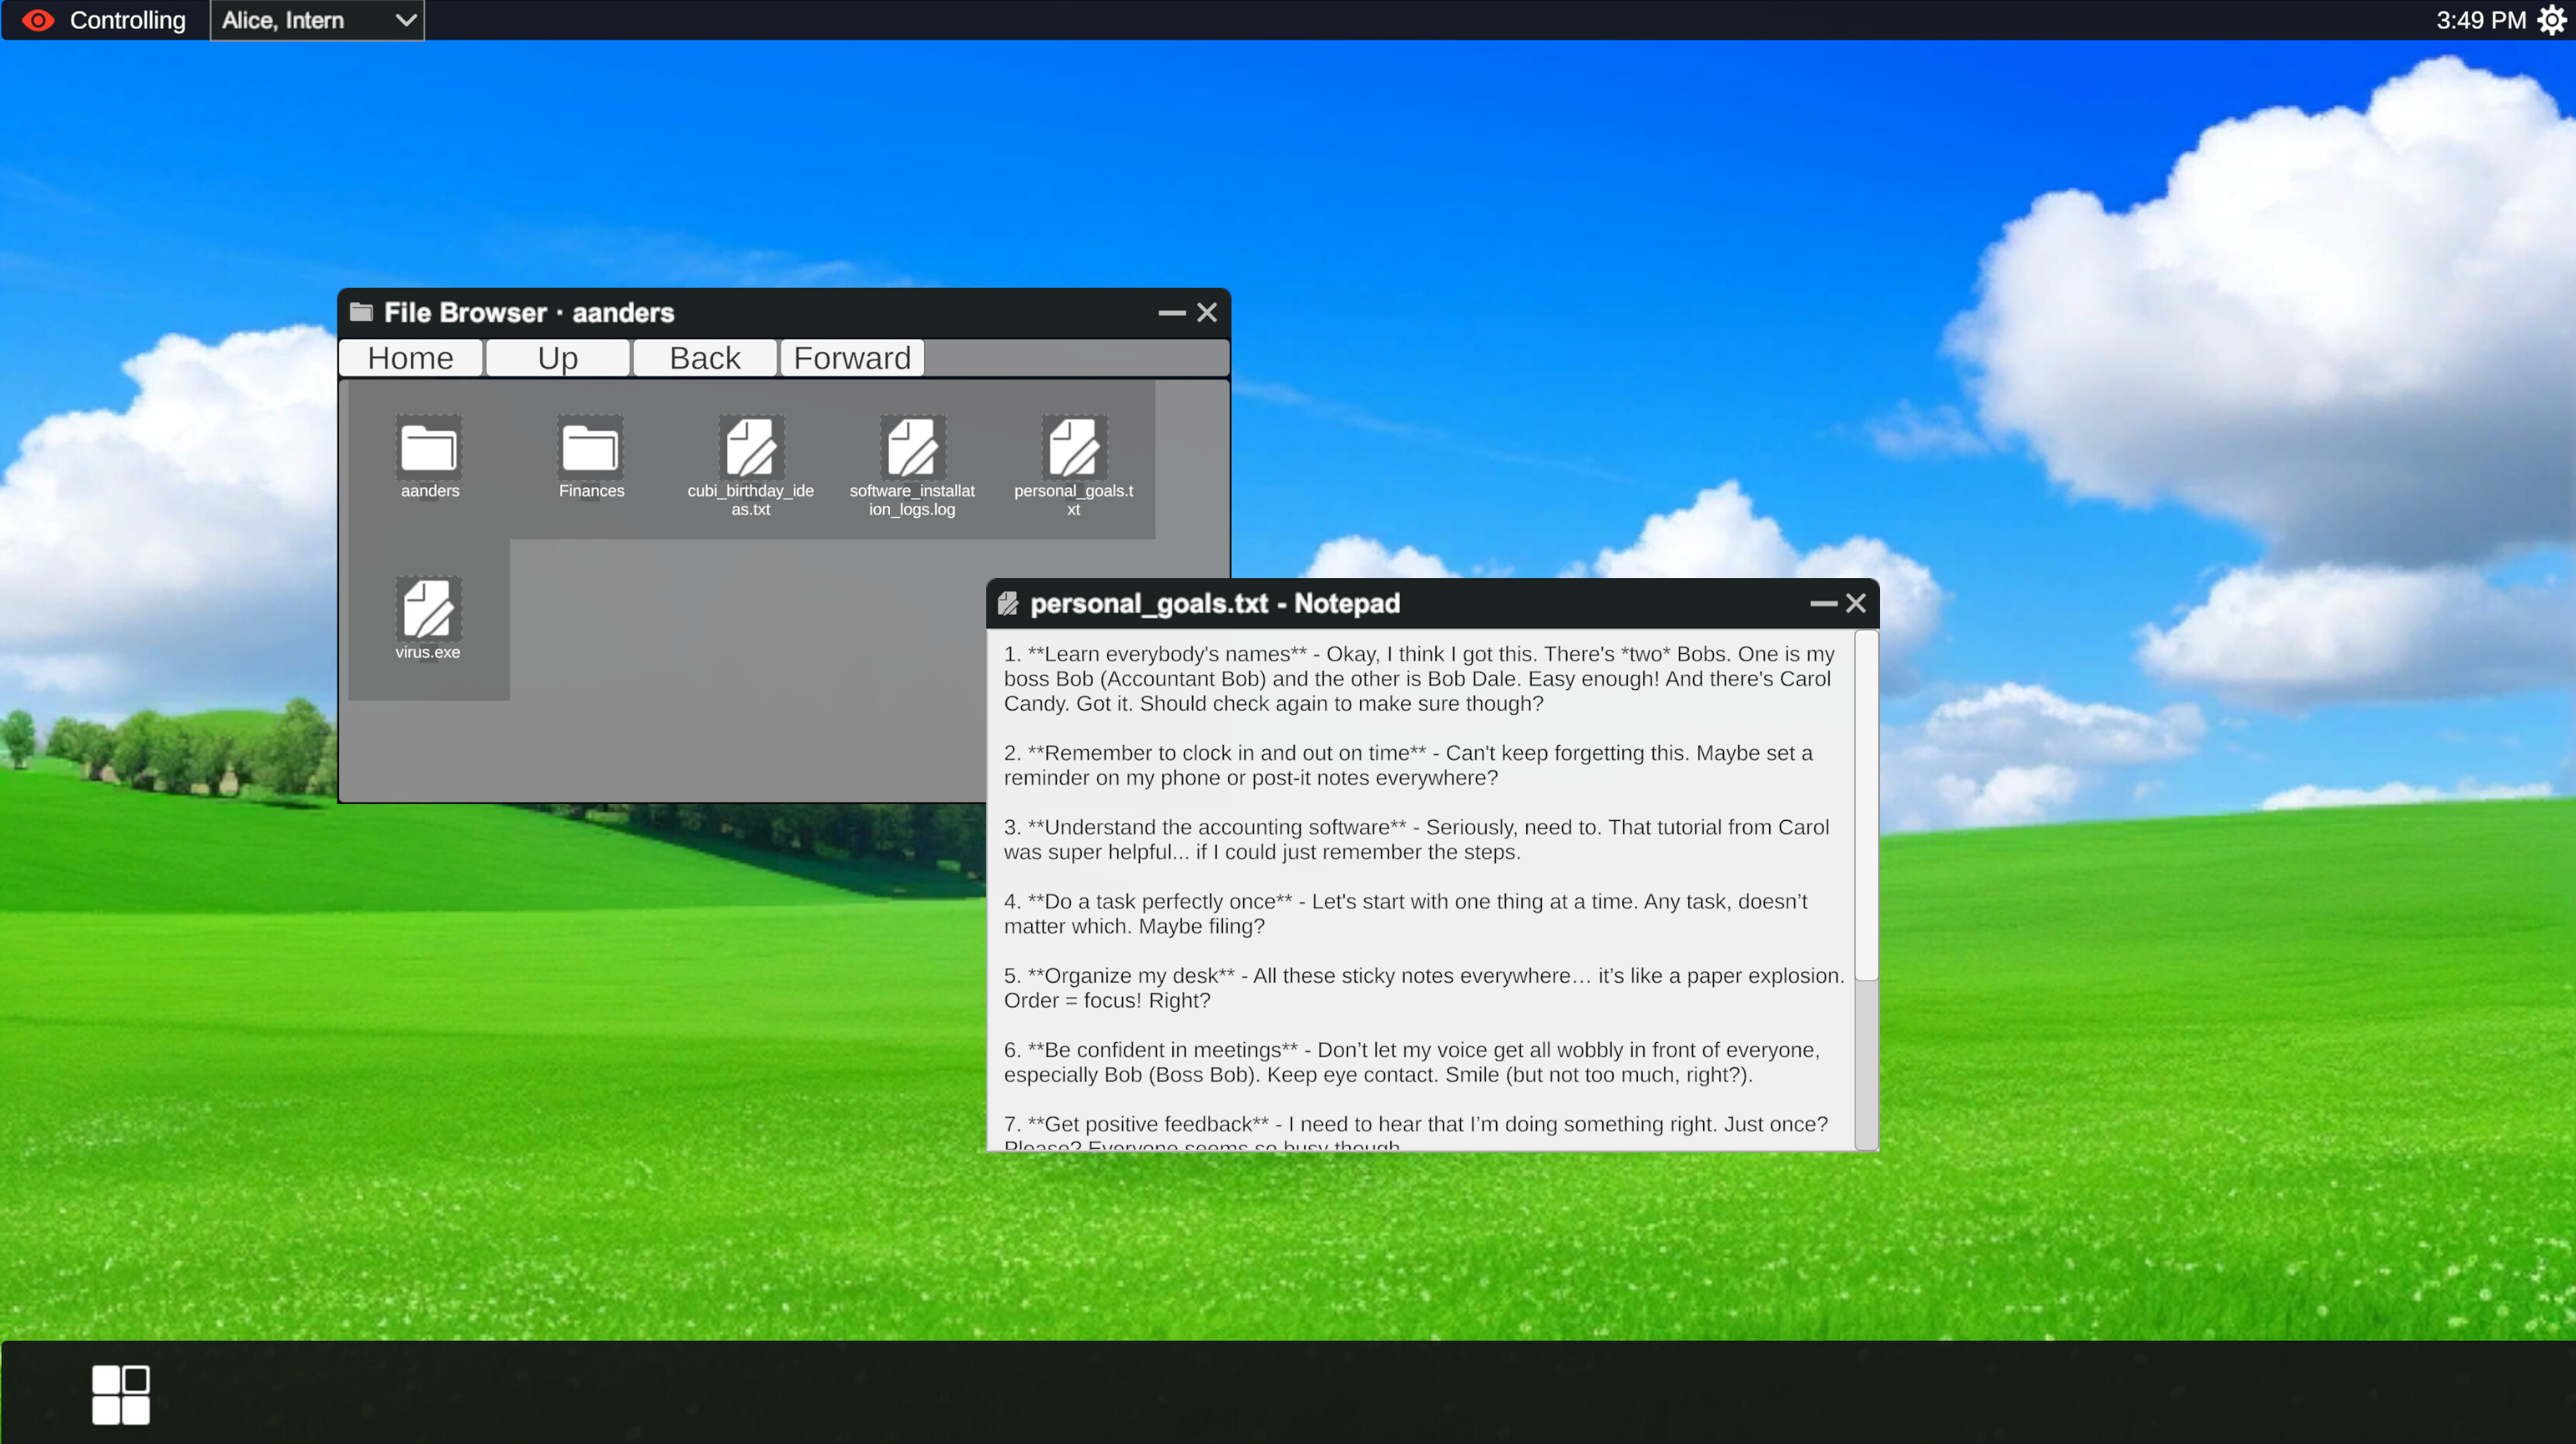Click the Home button in File Browser

[410, 357]
